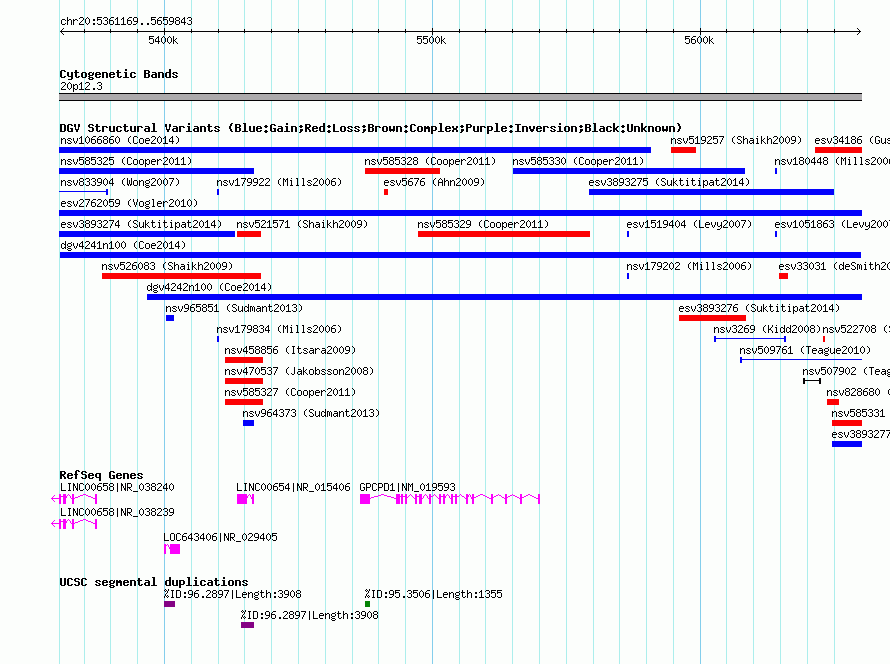
Task: Click the nsv179922 (Mills2006) label
Action: tap(279, 182)
